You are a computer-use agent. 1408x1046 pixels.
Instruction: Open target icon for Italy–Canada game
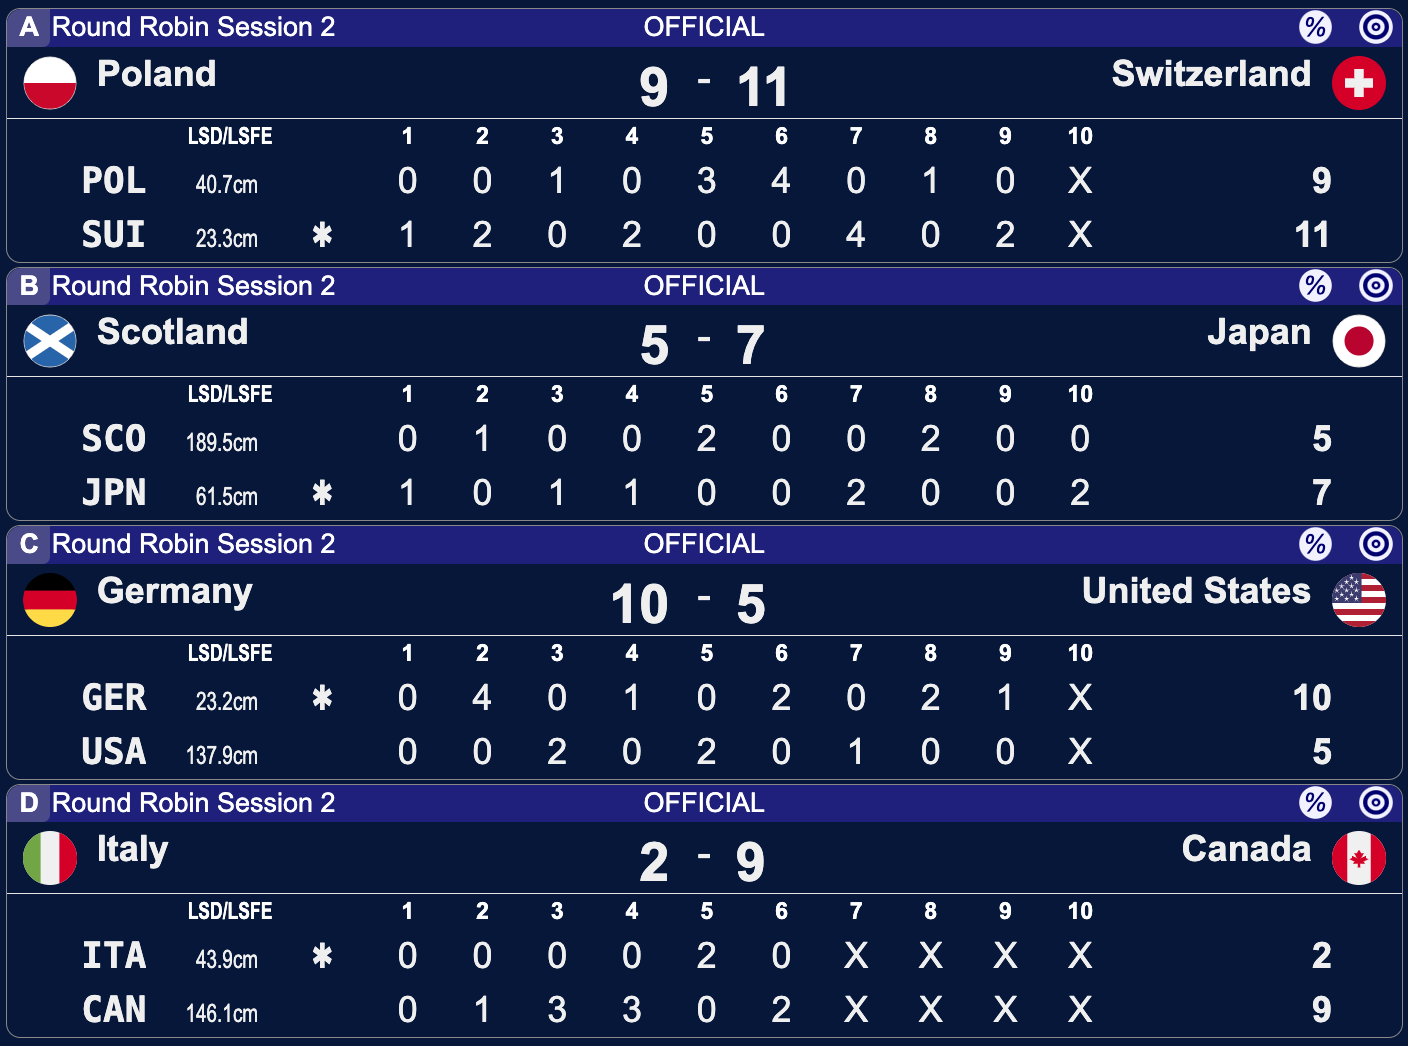tap(1376, 803)
